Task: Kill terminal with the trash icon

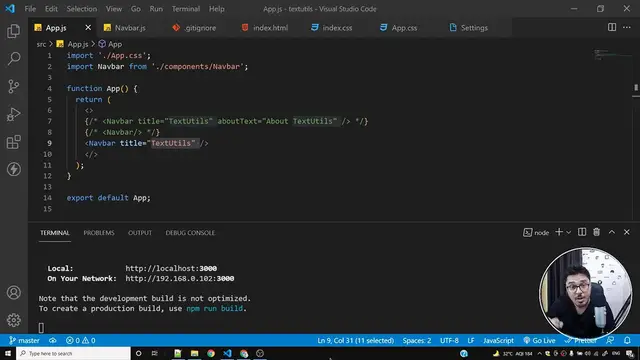Action: point(596,232)
